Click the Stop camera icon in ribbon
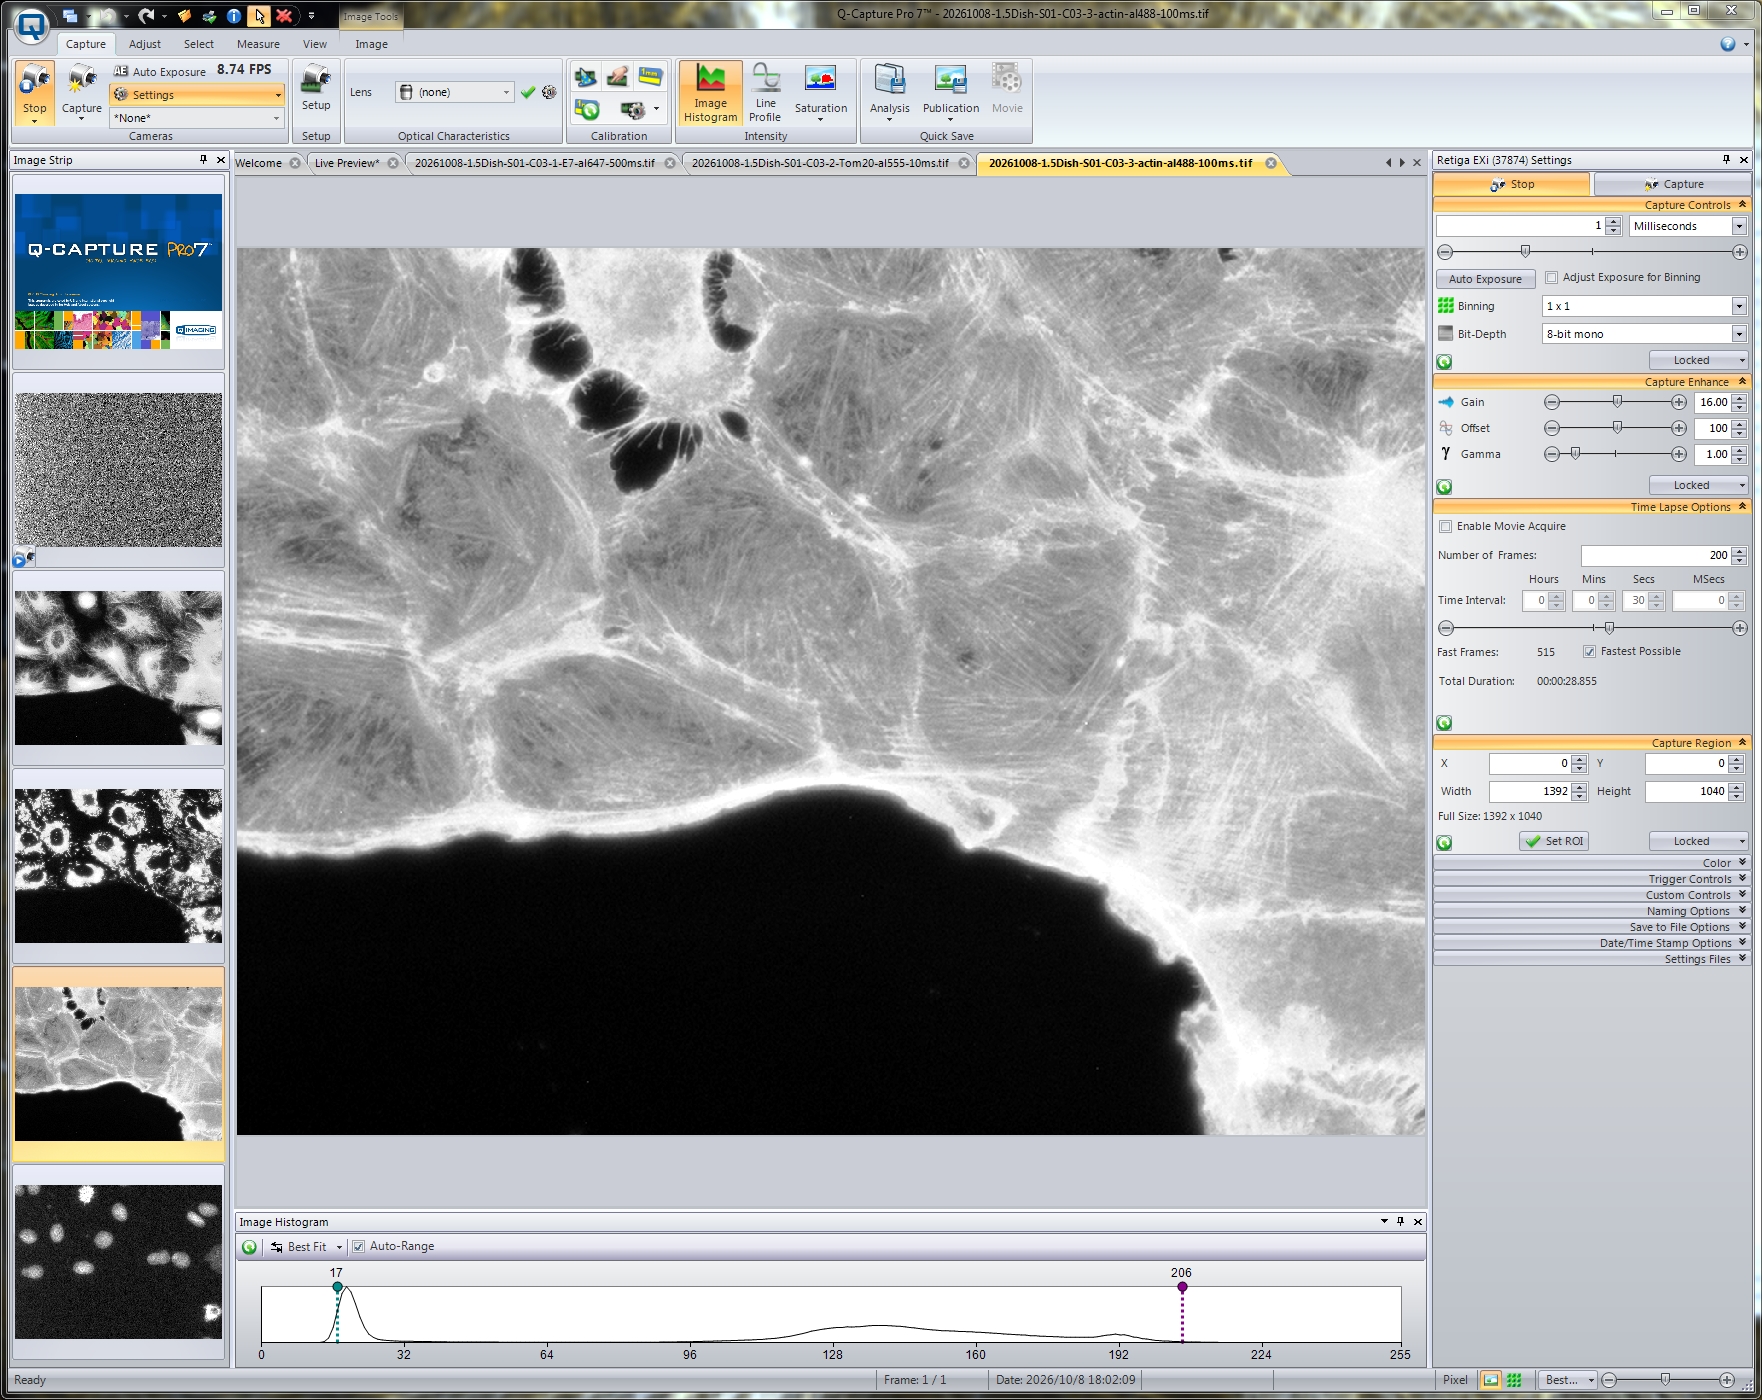Screen dimensions: 1762x1400 (x=35, y=92)
